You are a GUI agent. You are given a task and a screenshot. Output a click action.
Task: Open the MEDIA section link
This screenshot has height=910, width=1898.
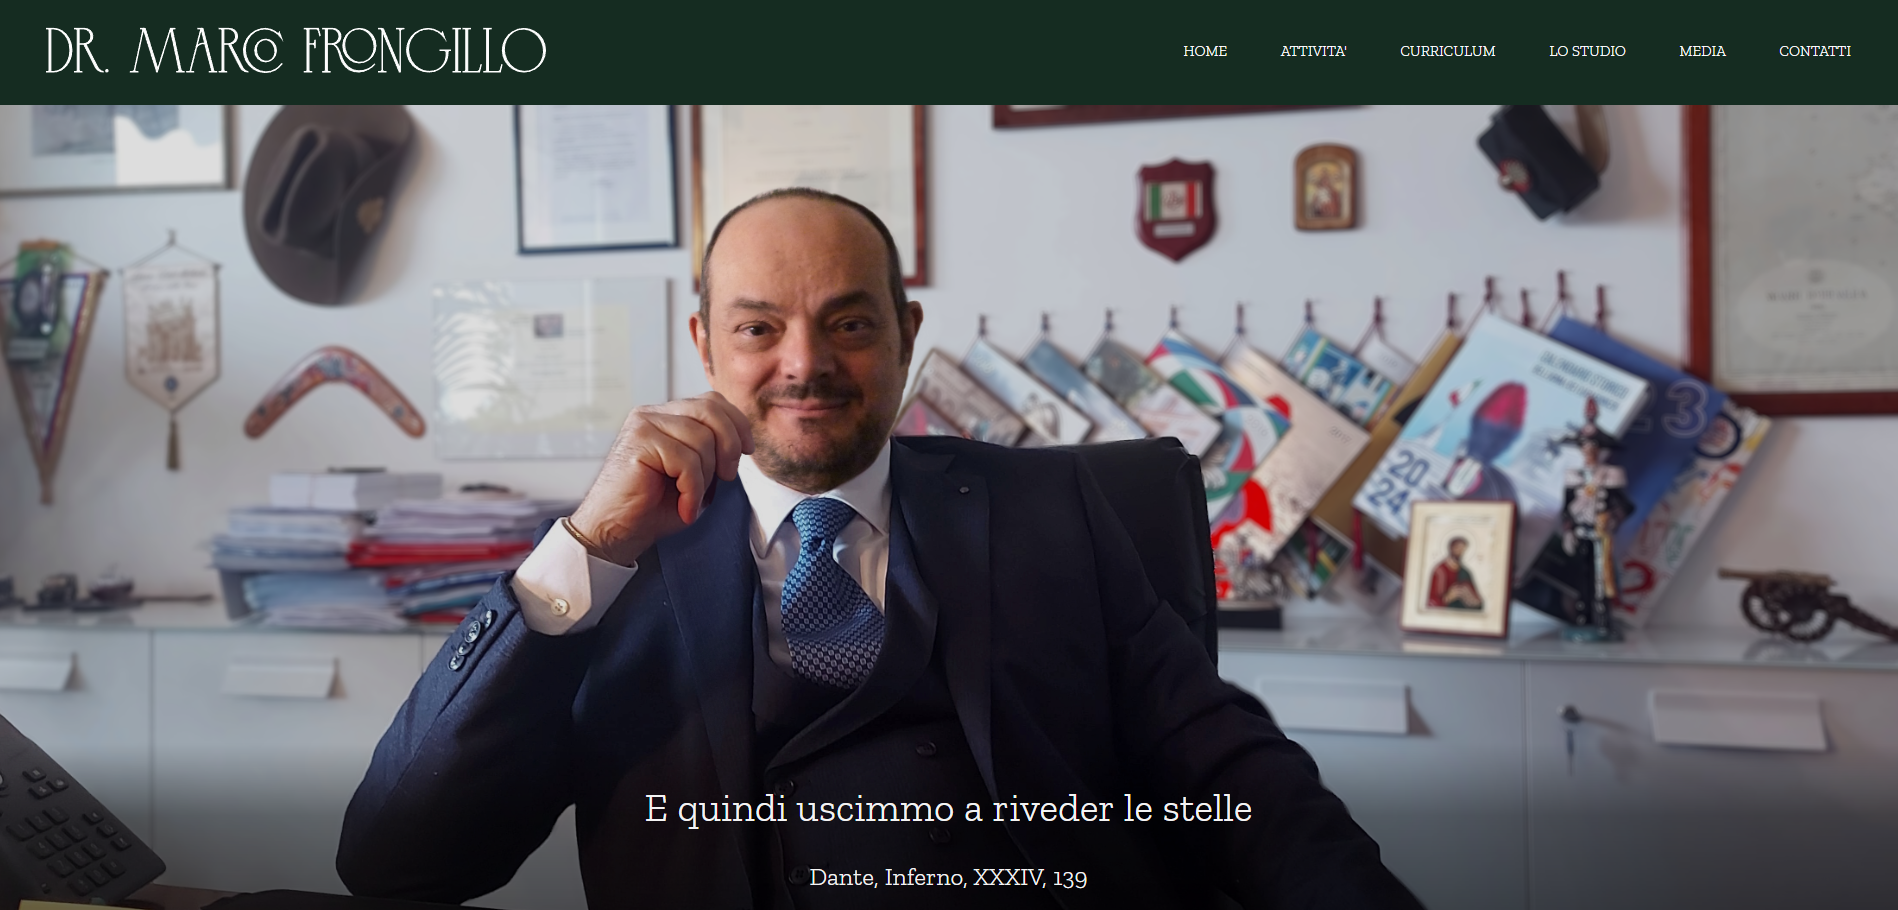point(1702,51)
